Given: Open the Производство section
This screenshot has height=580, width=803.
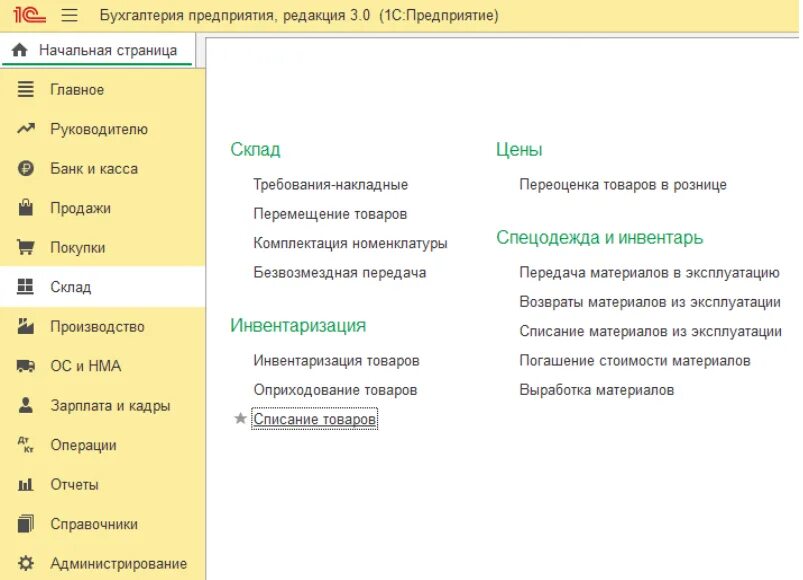Looking at the screenshot, I should [x=102, y=326].
